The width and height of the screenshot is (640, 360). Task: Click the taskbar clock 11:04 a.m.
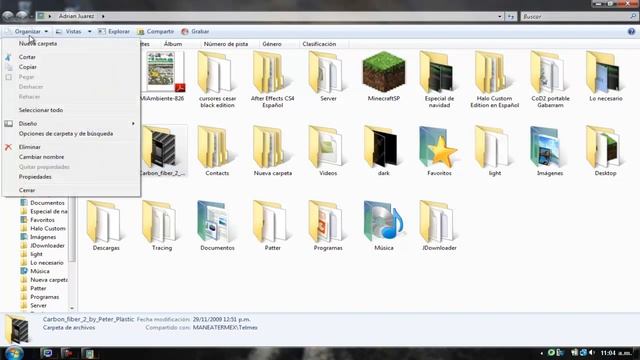click(x=616, y=353)
